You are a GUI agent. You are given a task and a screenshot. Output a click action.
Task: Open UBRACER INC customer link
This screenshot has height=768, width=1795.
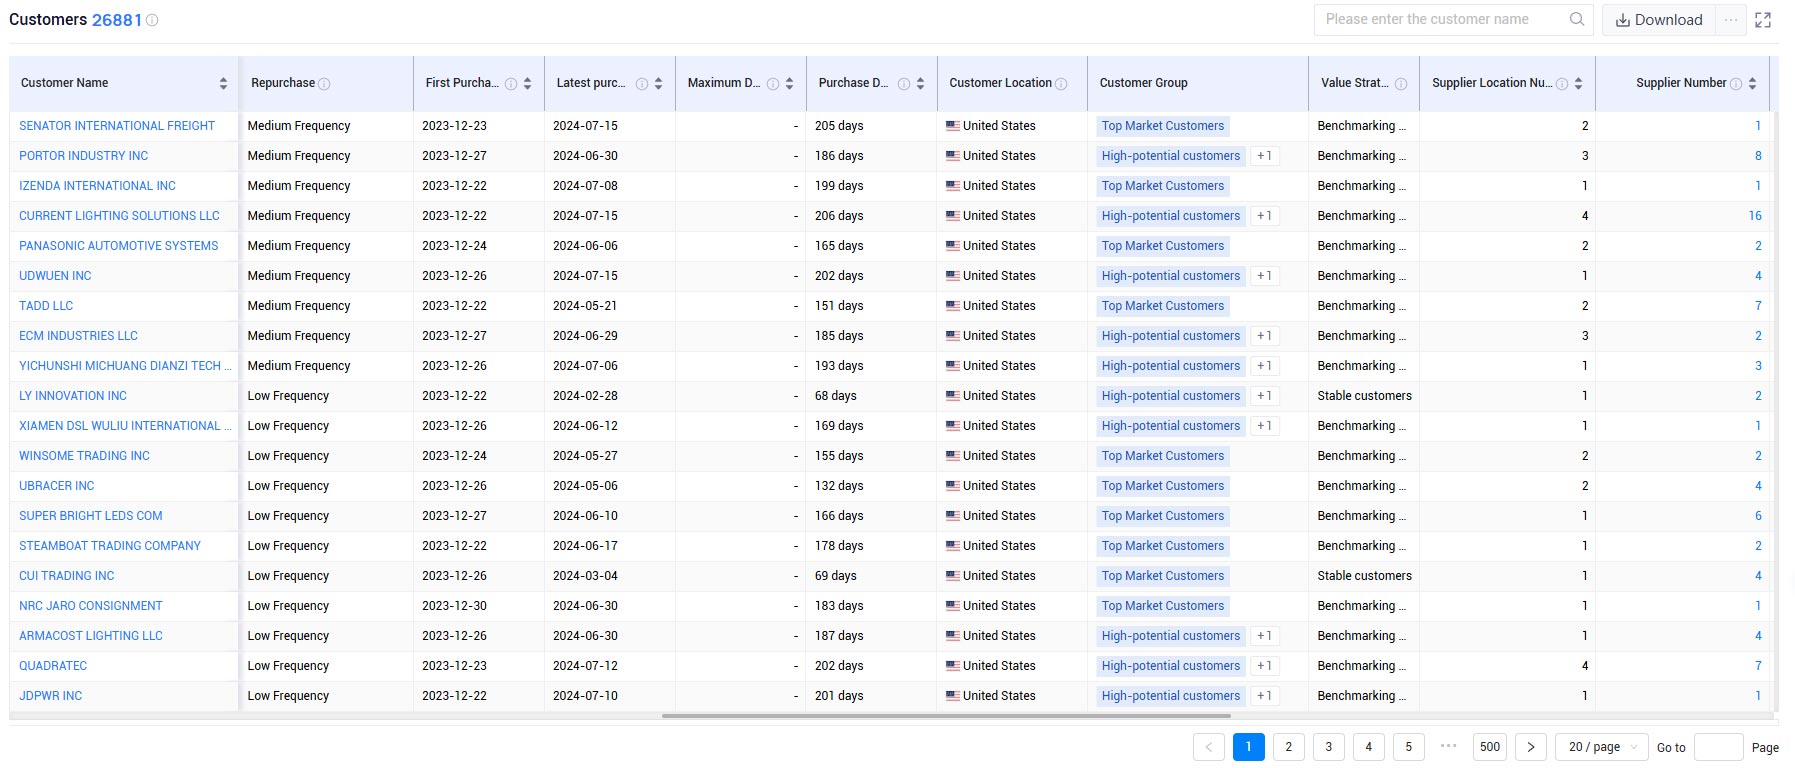coord(56,486)
